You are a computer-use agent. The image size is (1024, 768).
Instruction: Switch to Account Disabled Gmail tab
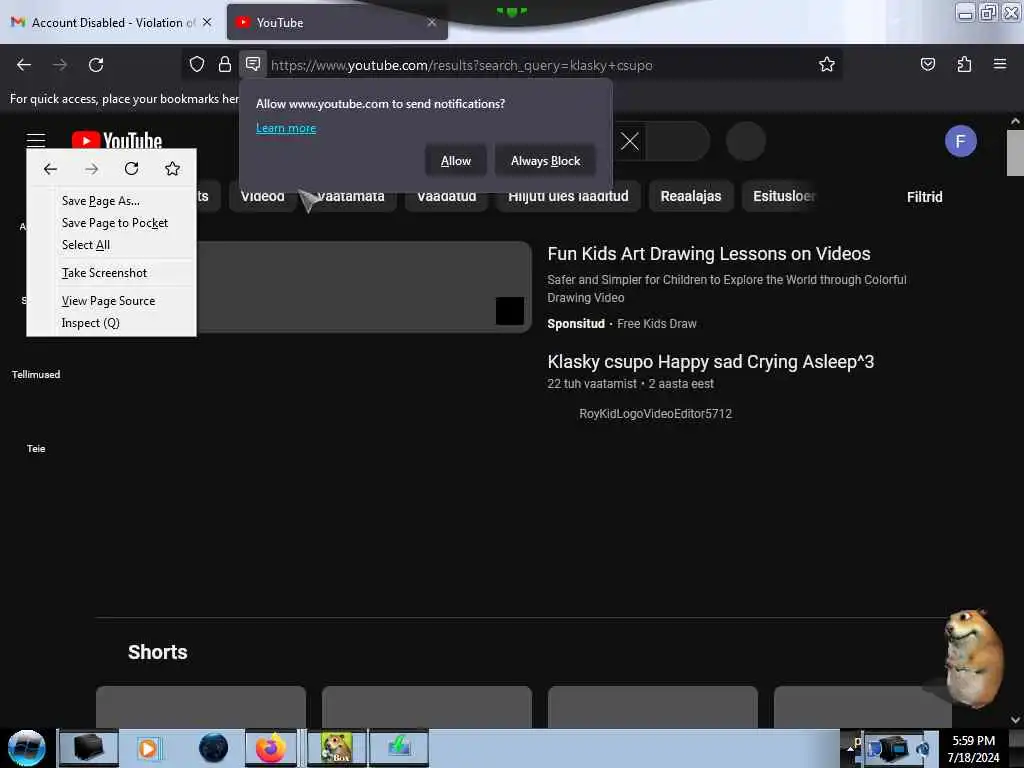112,22
